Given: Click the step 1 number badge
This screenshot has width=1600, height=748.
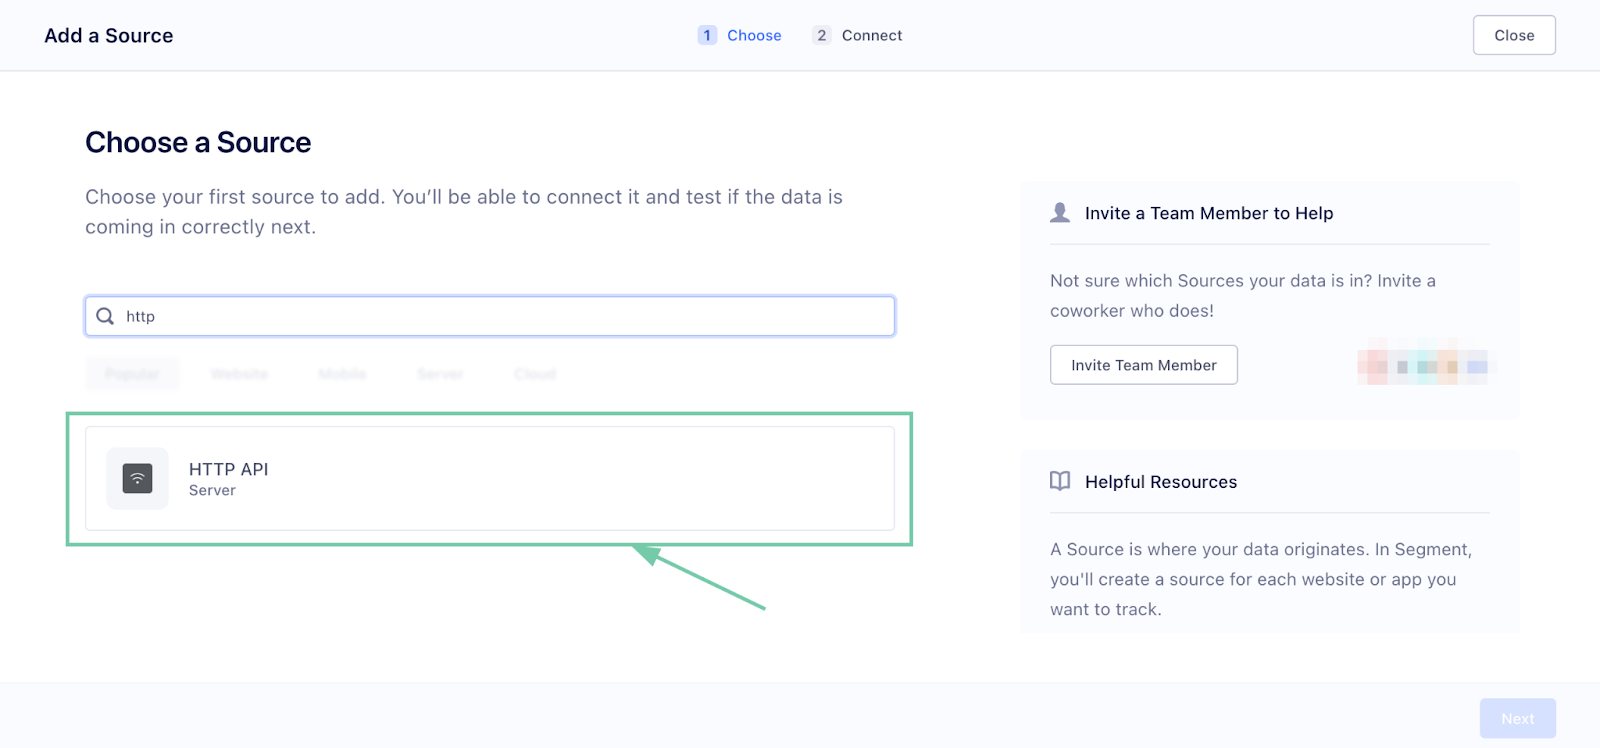Looking at the screenshot, I should click(x=707, y=35).
